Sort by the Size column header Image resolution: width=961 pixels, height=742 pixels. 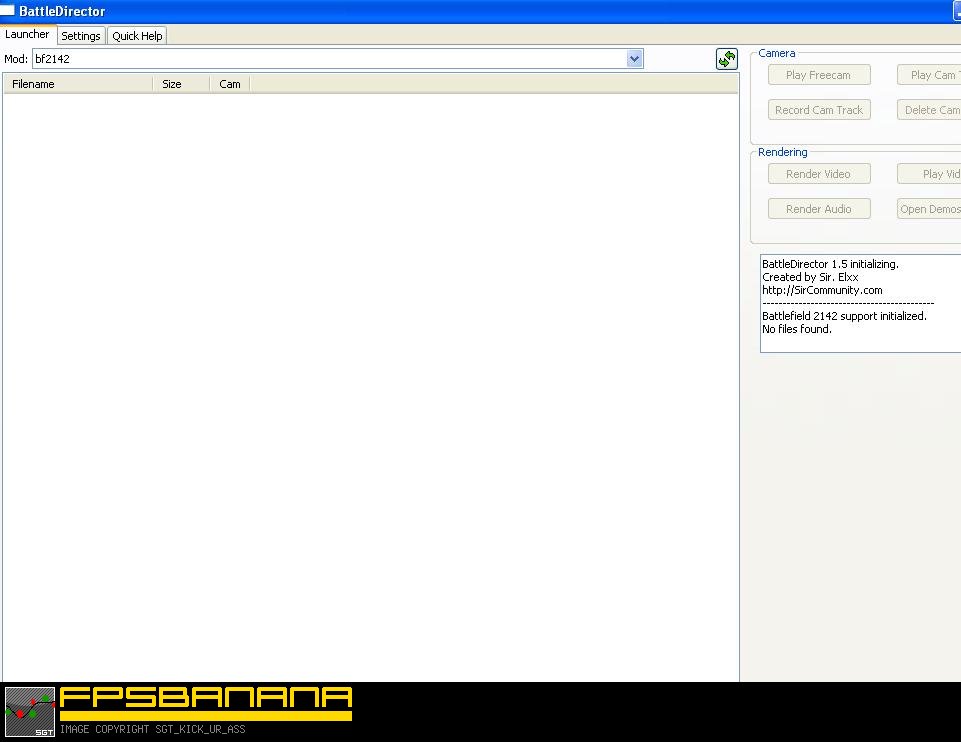(x=181, y=84)
